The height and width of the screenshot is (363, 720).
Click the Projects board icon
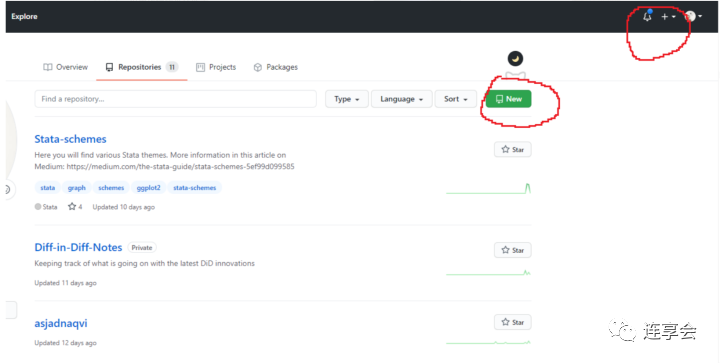[x=200, y=67]
